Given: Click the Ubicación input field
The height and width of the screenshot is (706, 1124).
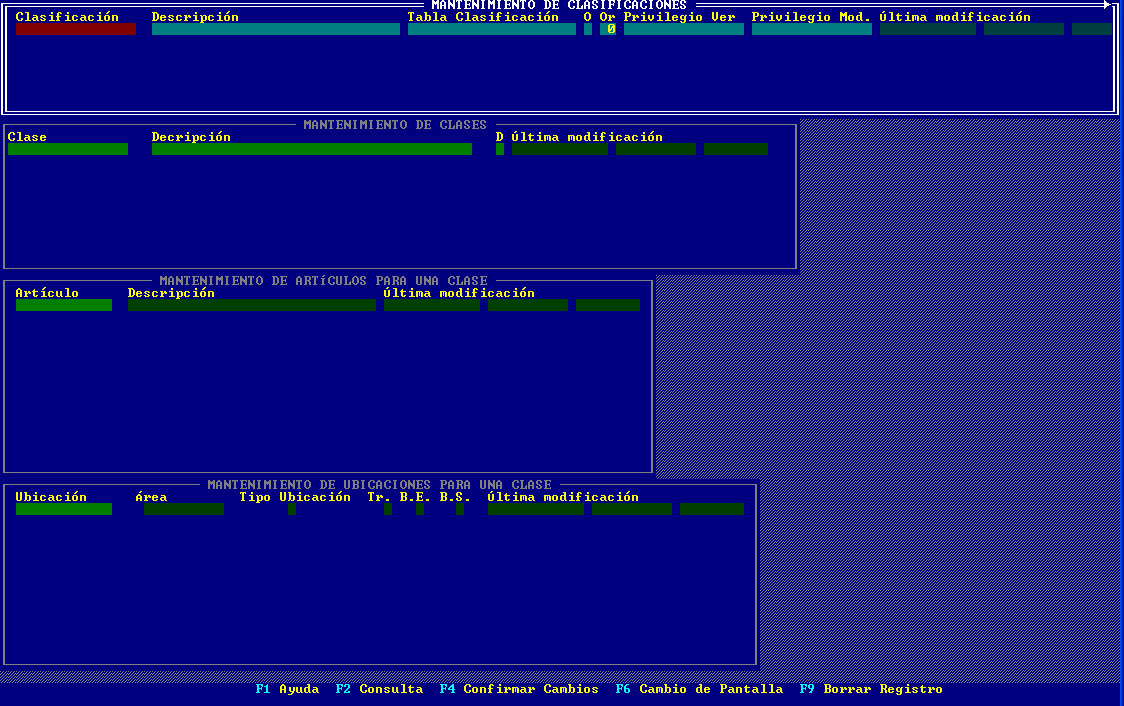Looking at the screenshot, I should pyautogui.click(x=63, y=509).
